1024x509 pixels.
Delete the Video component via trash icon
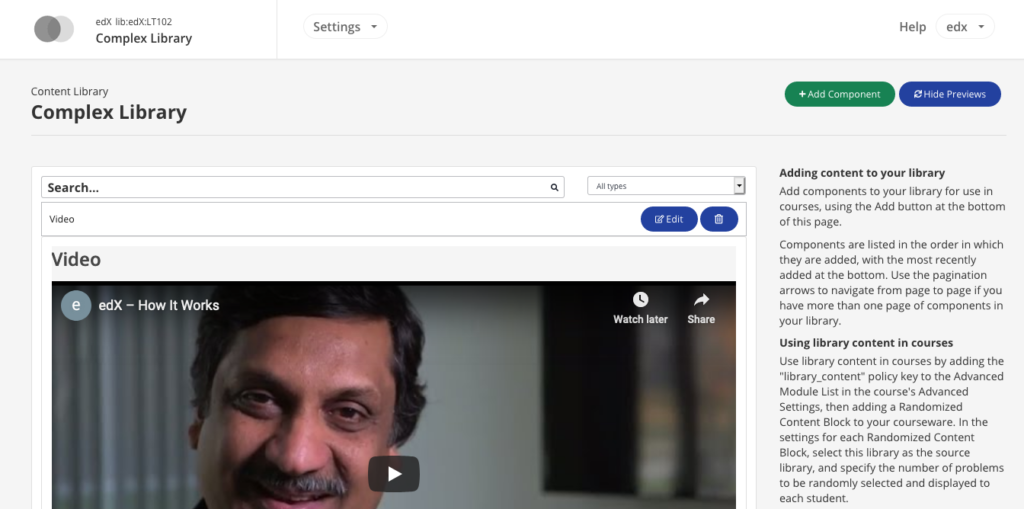pyautogui.click(x=719, y=219)
